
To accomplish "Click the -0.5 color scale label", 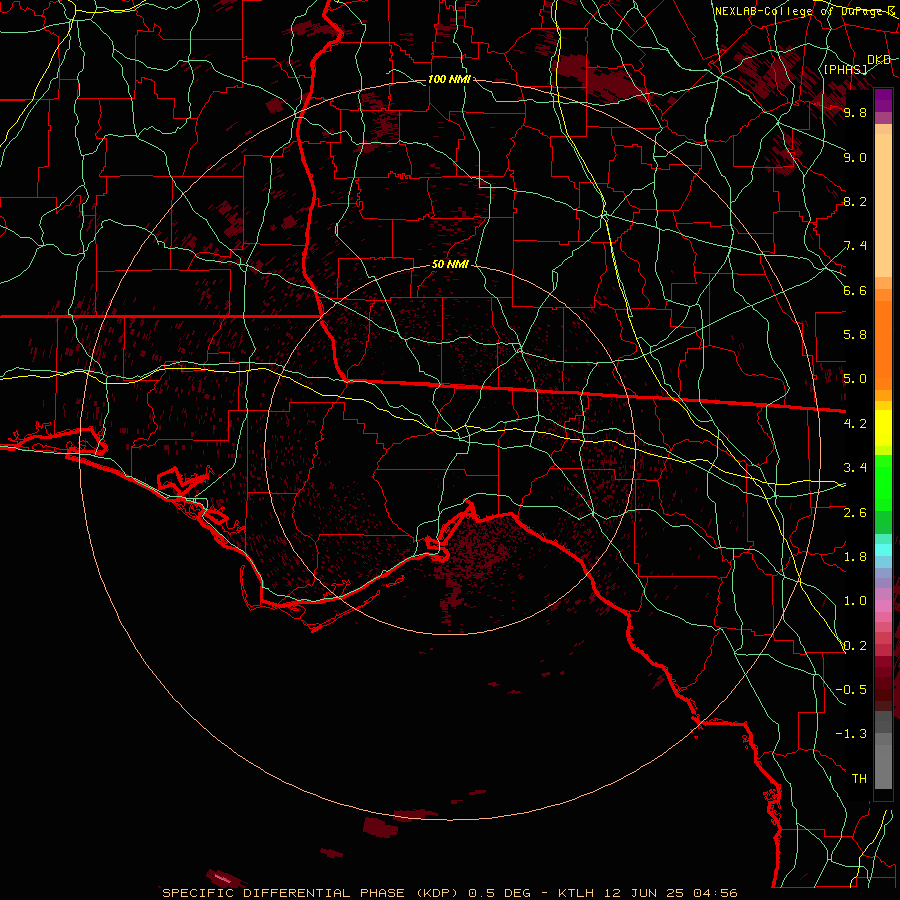I will click(851, 689).
